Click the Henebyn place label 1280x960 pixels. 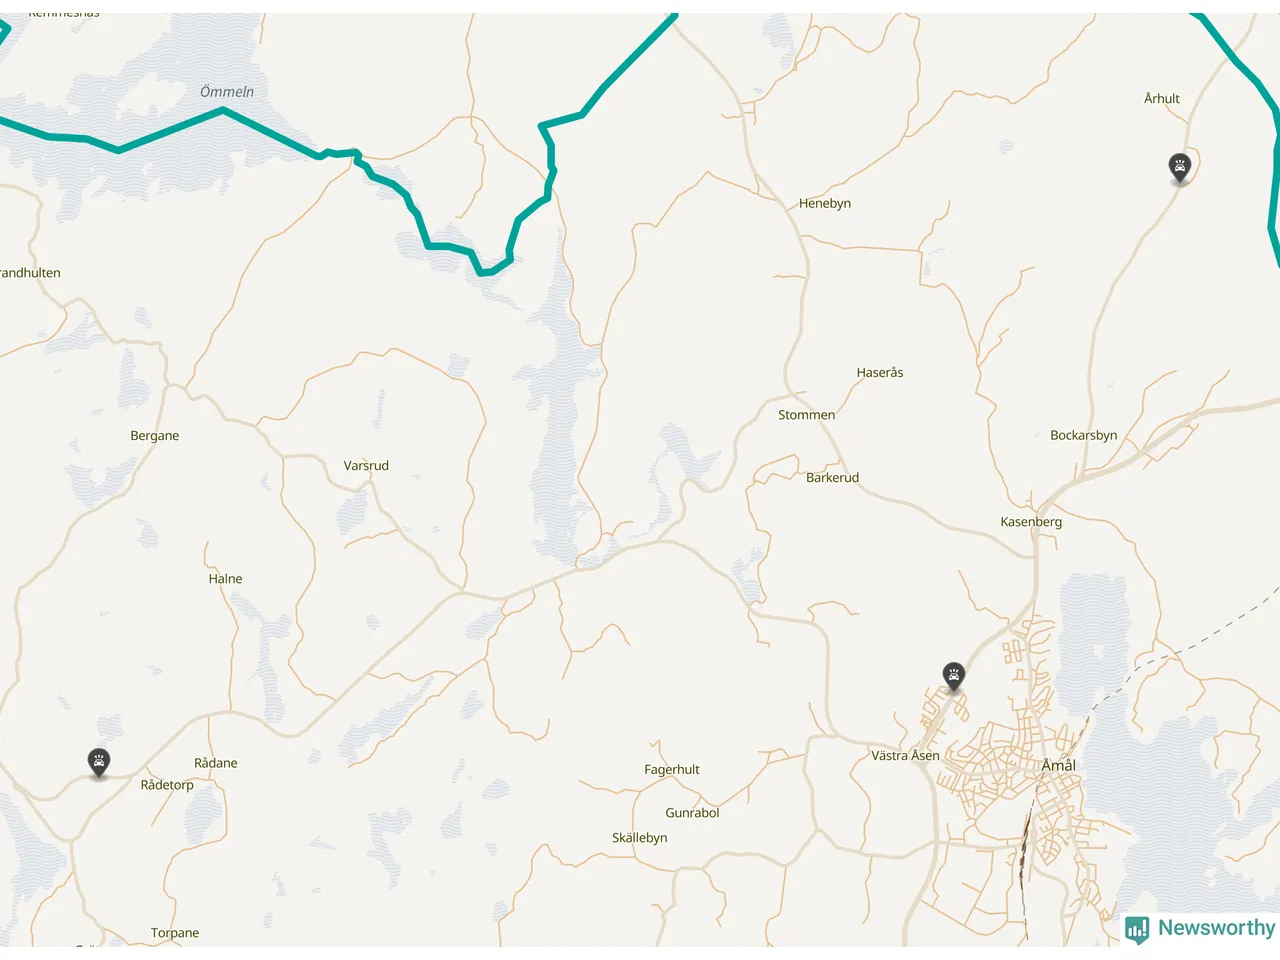(825, 203)
